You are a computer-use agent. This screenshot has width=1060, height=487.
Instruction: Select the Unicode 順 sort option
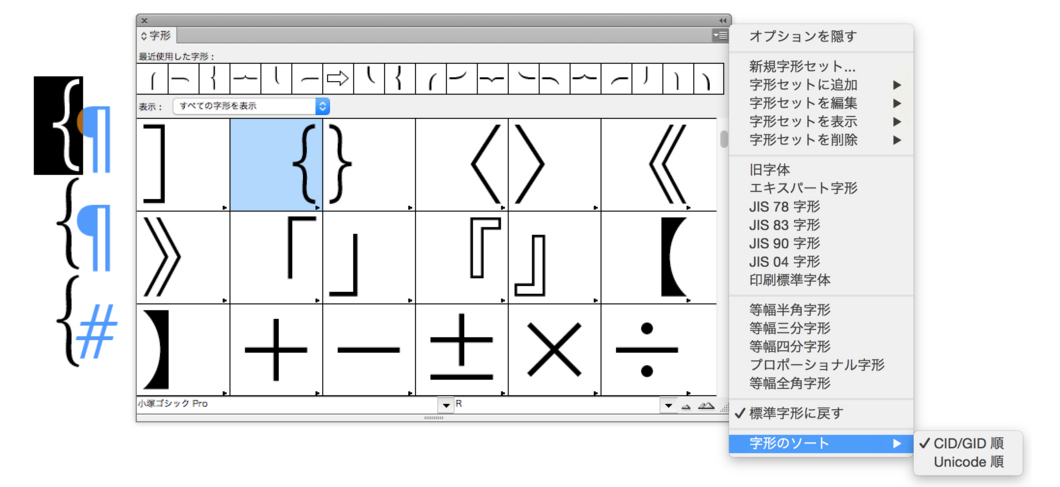968,462
